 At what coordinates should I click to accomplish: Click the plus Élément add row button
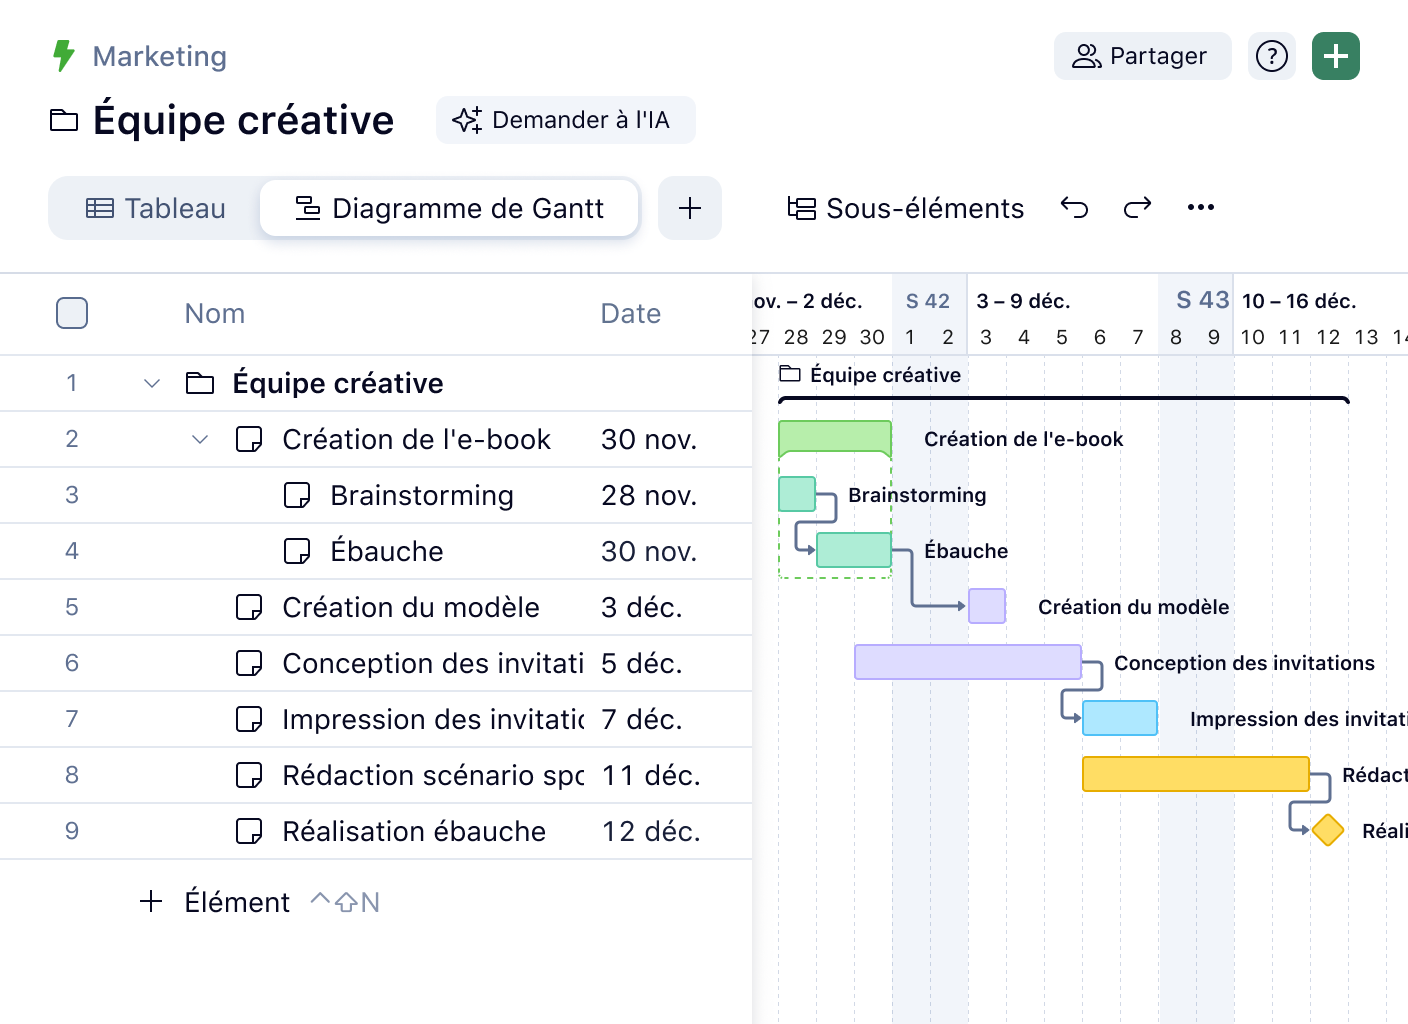point(216,902)
